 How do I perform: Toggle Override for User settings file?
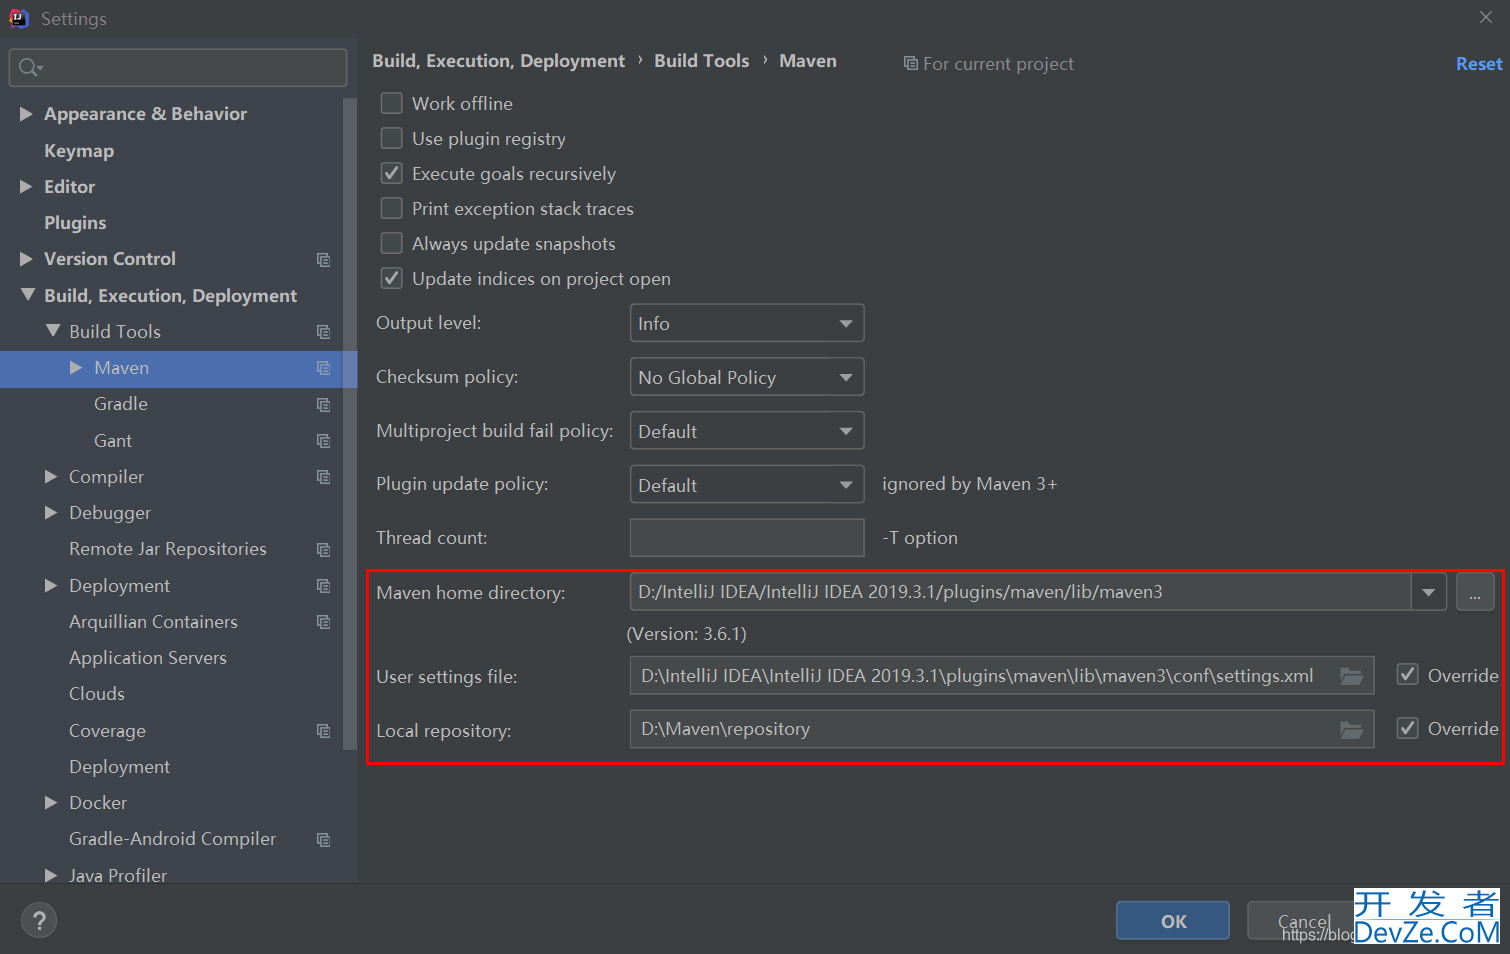pos(1408,674)
